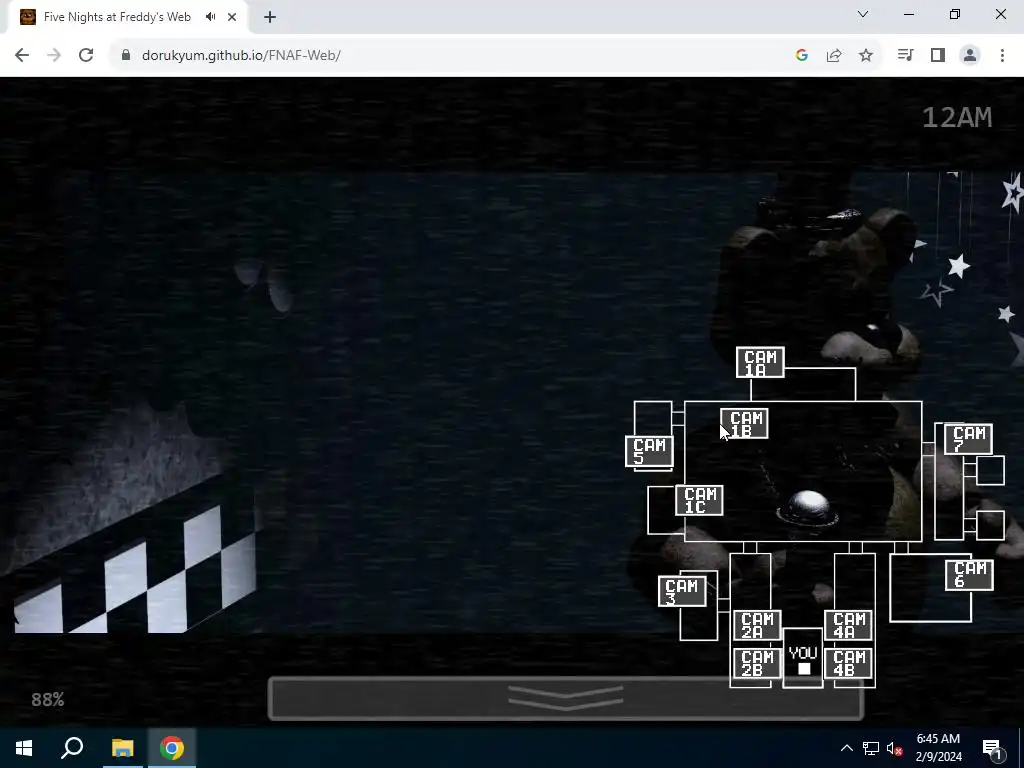Switch to CAM 7 feed
Image resolution: width=1024 pixels, height=768 pixels.
coord(968,439)
